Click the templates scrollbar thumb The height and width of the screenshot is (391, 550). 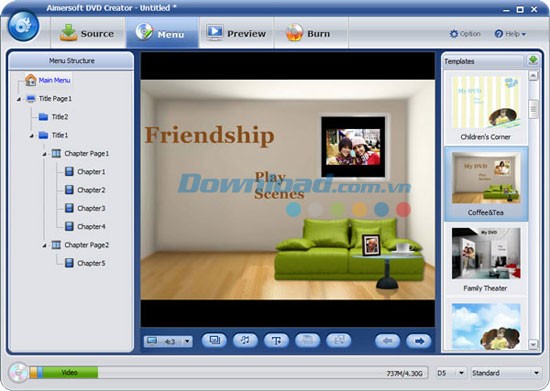click(533, 110)
